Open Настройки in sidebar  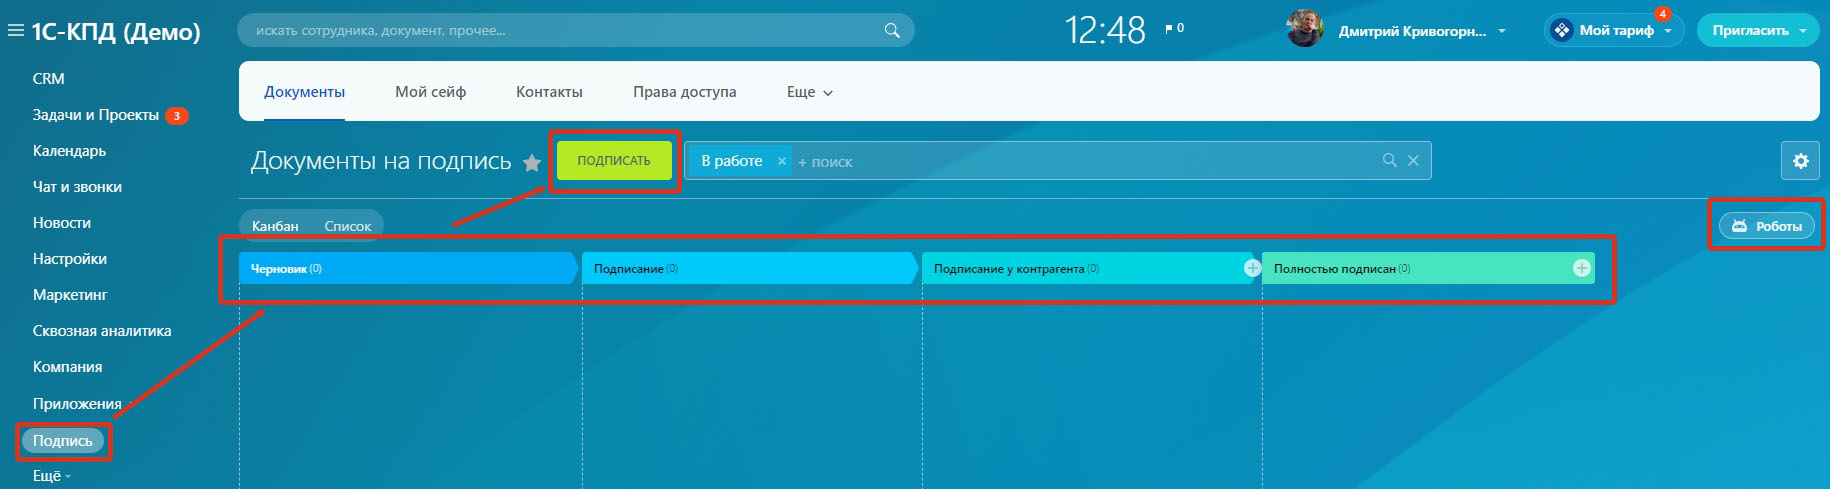pos(70,259)
